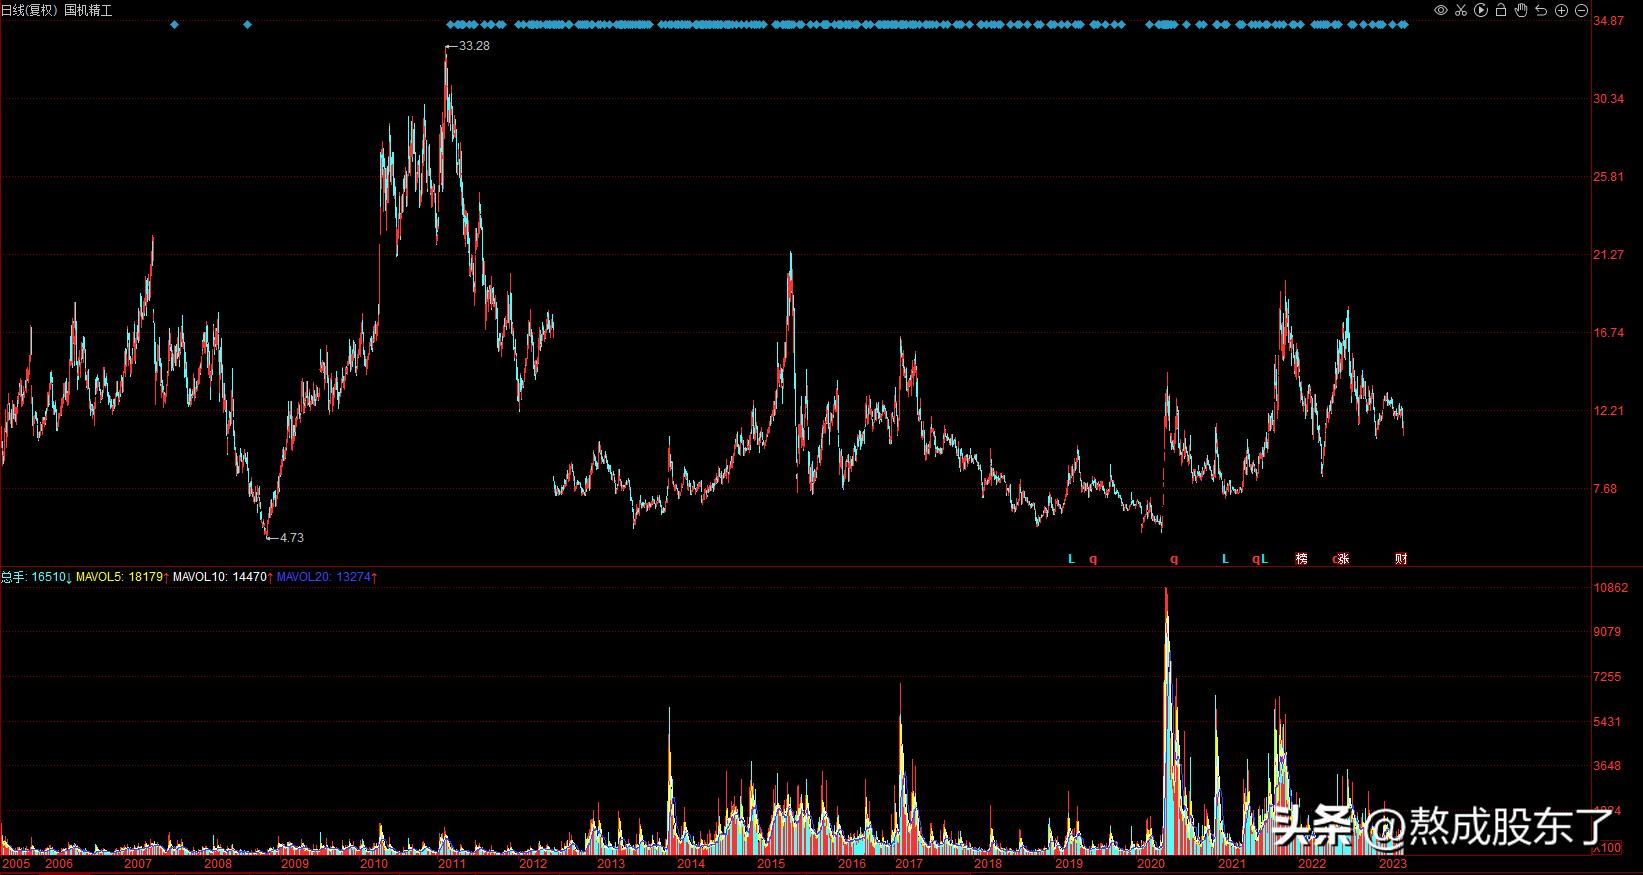This screenshot has width=1643, height=875.
Task: Click the undo back-arrow icon
Action: 1541,10
